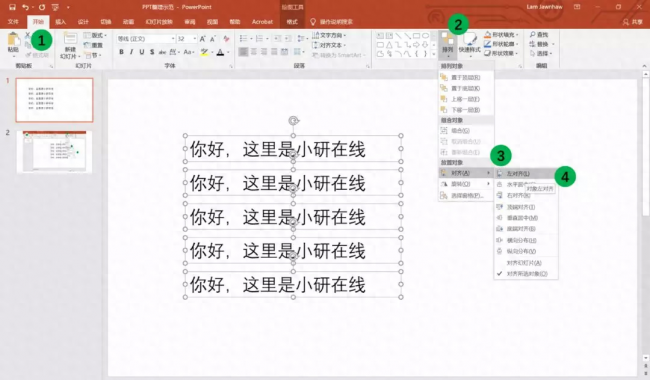Screen dimensions: 650x380
Task: Open the Design ribbon tab
Action: click(x=83, y=22)
